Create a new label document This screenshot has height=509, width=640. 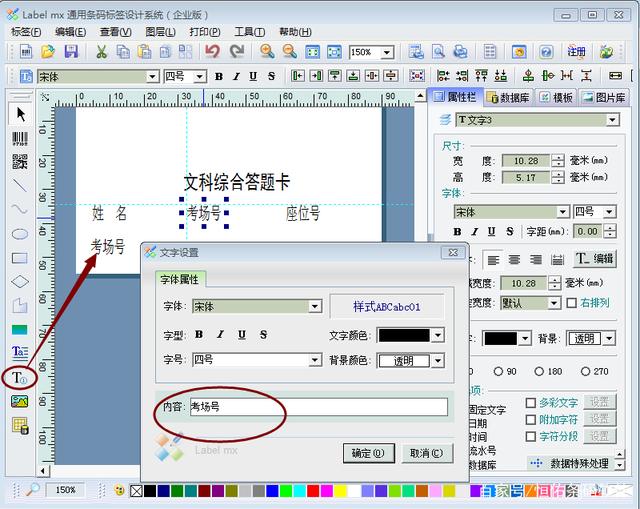point(26,51)
